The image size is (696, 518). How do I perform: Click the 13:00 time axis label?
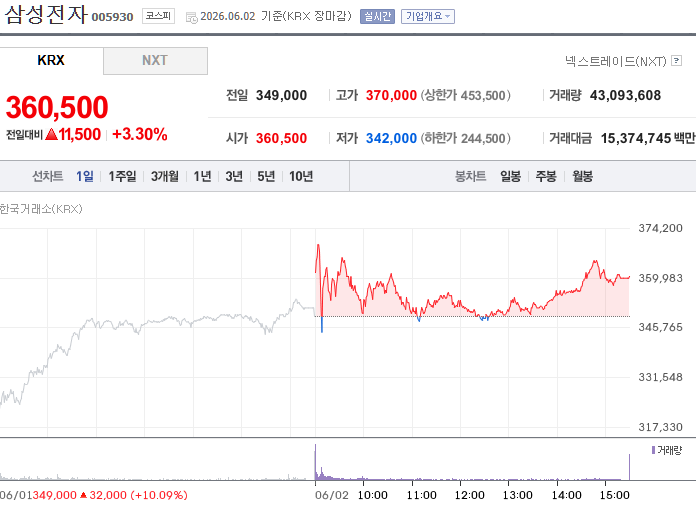[x=518, y=495]
